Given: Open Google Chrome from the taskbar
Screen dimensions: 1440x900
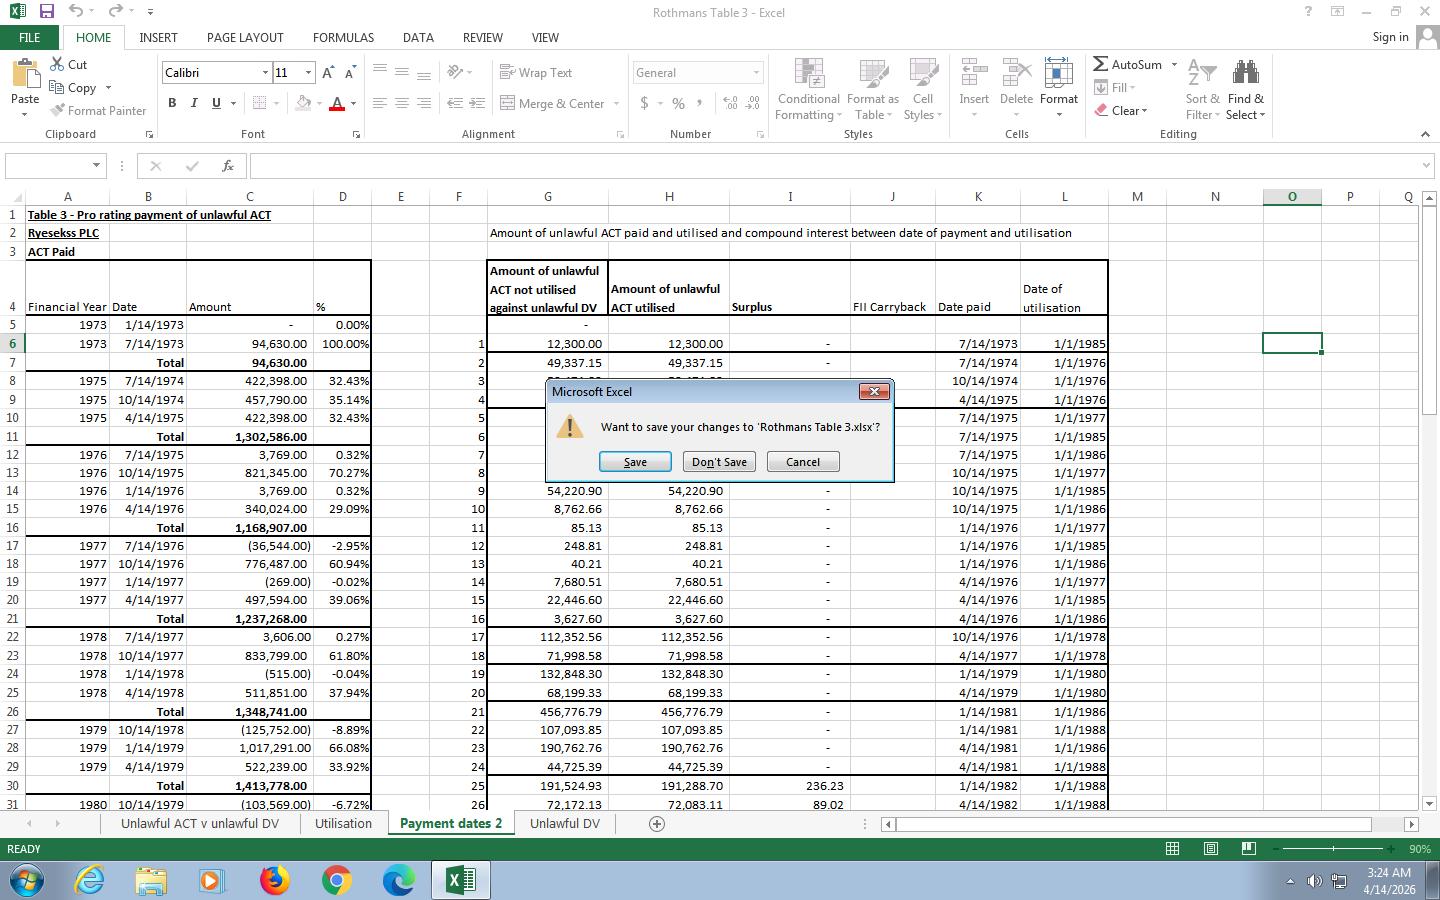Looking at the screenshot, I should pos(336,880).
